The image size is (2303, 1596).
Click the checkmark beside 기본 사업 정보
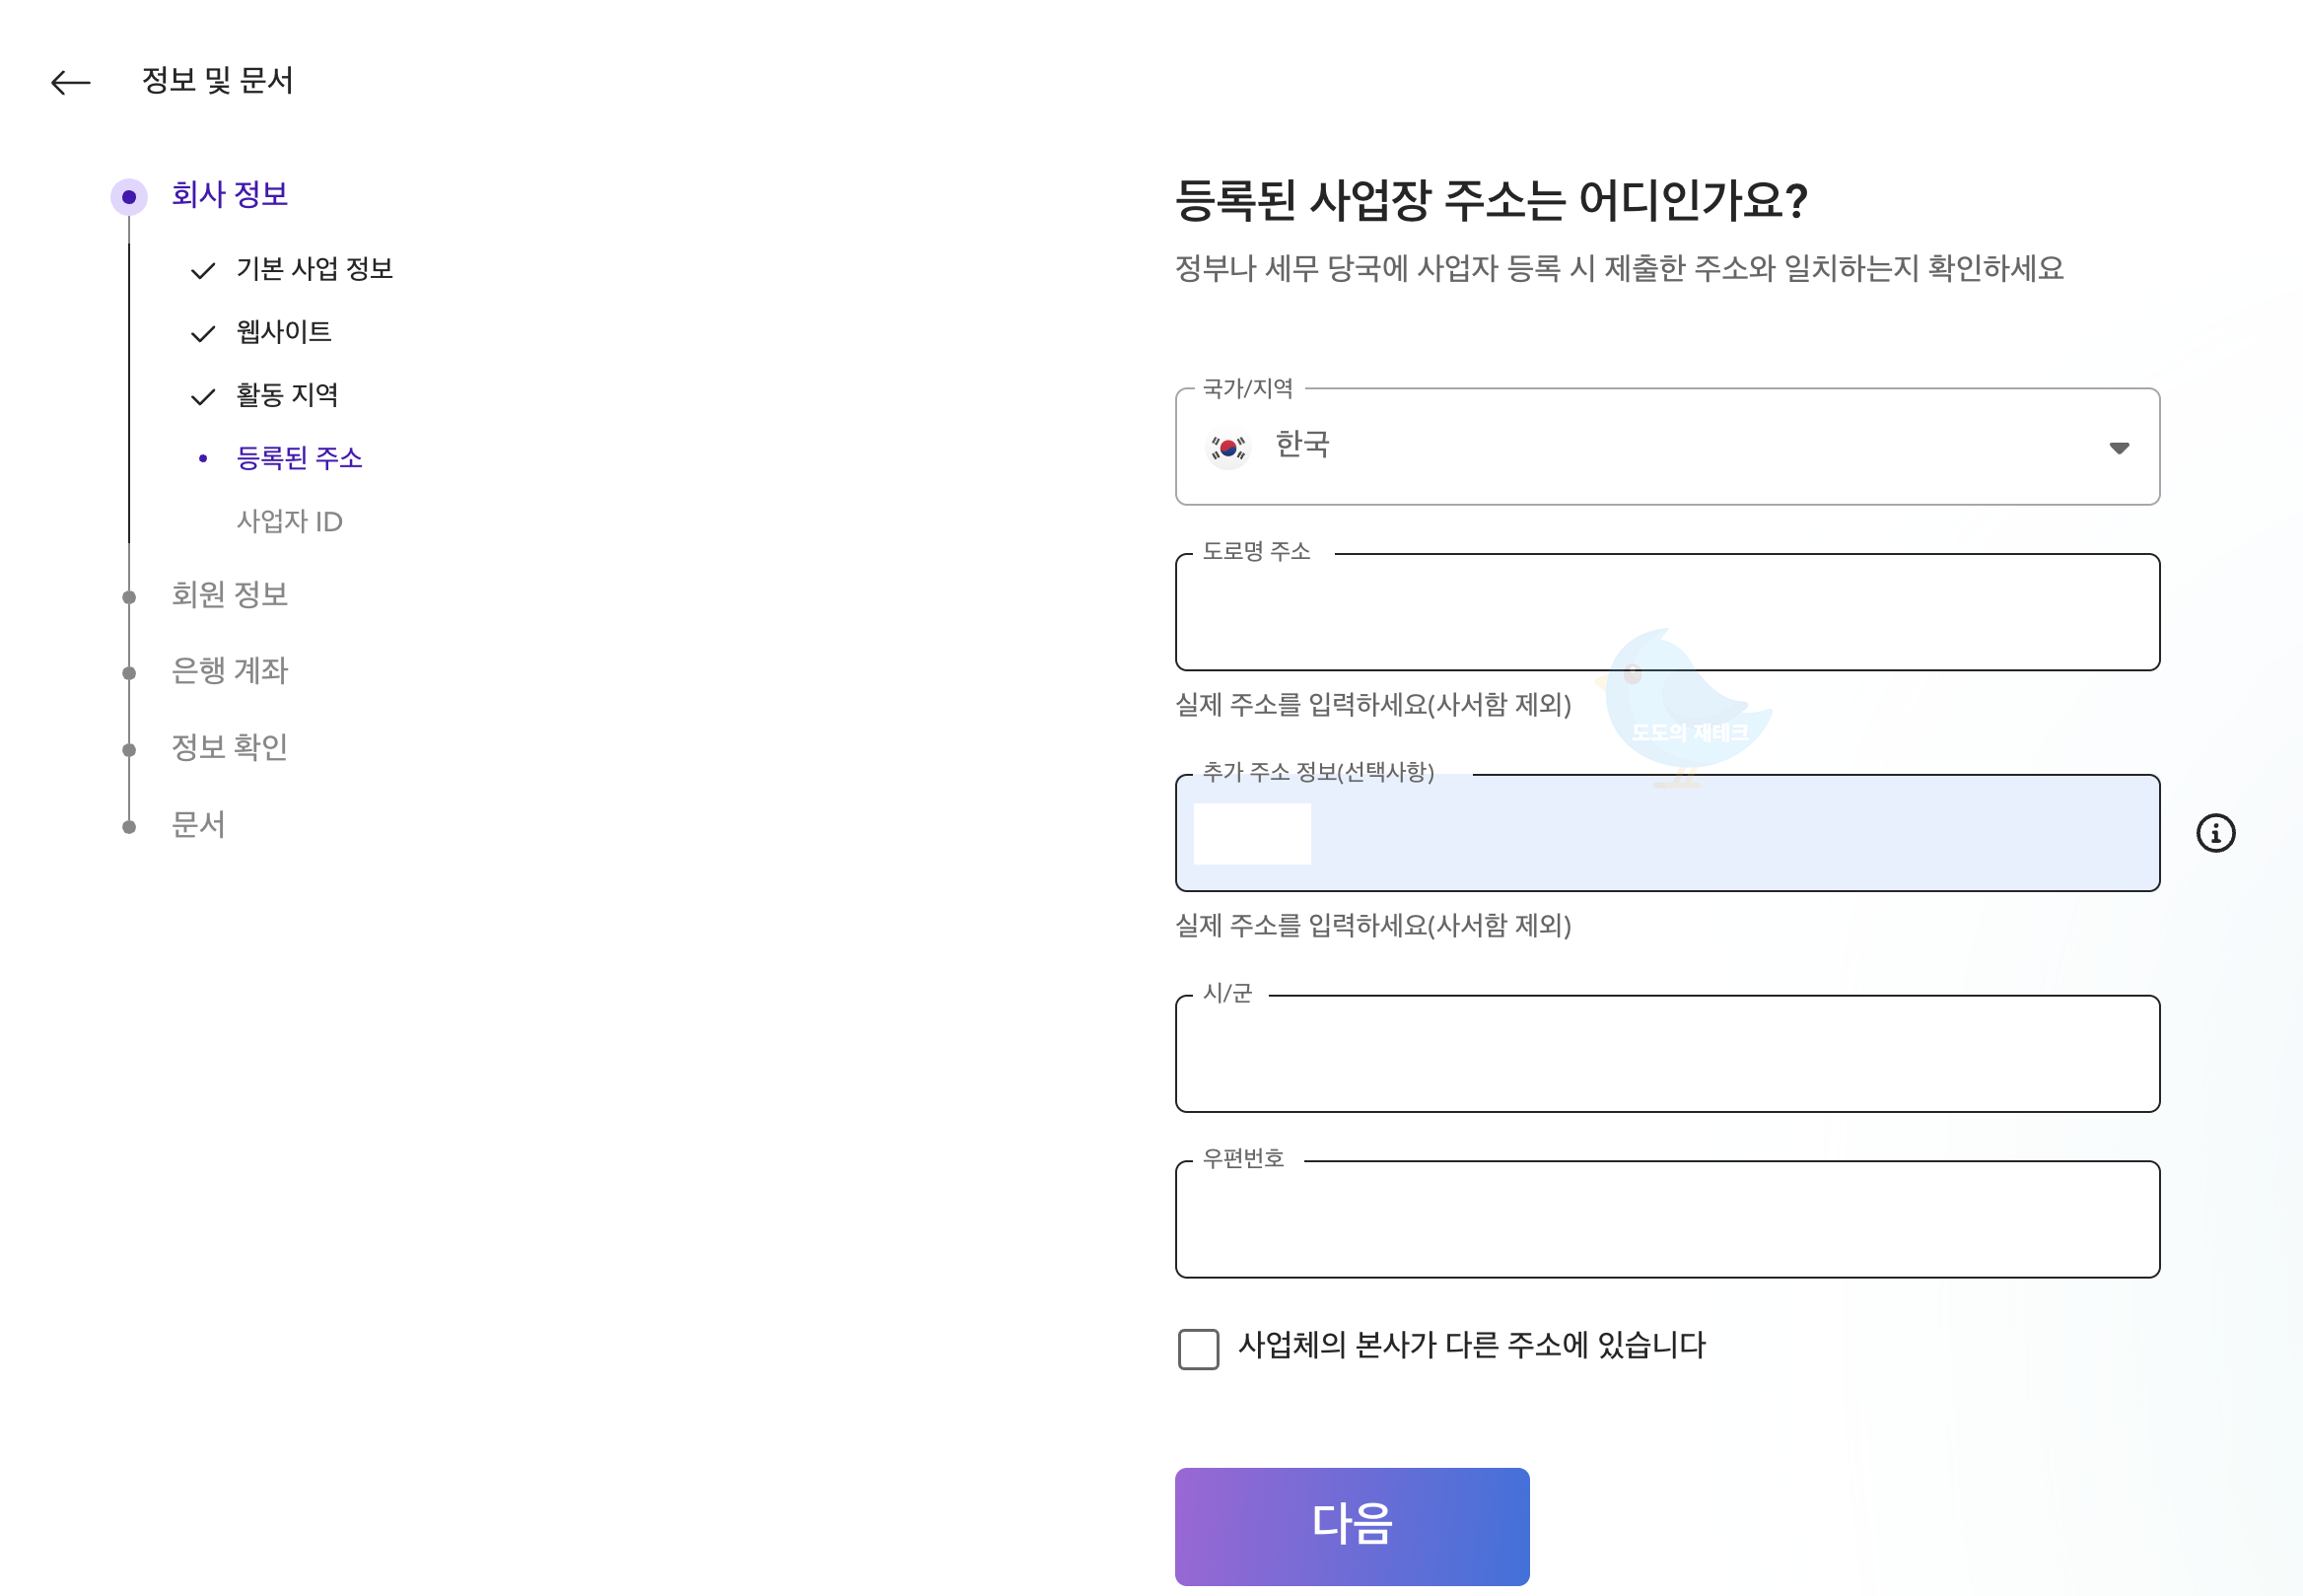click(203, 269)
